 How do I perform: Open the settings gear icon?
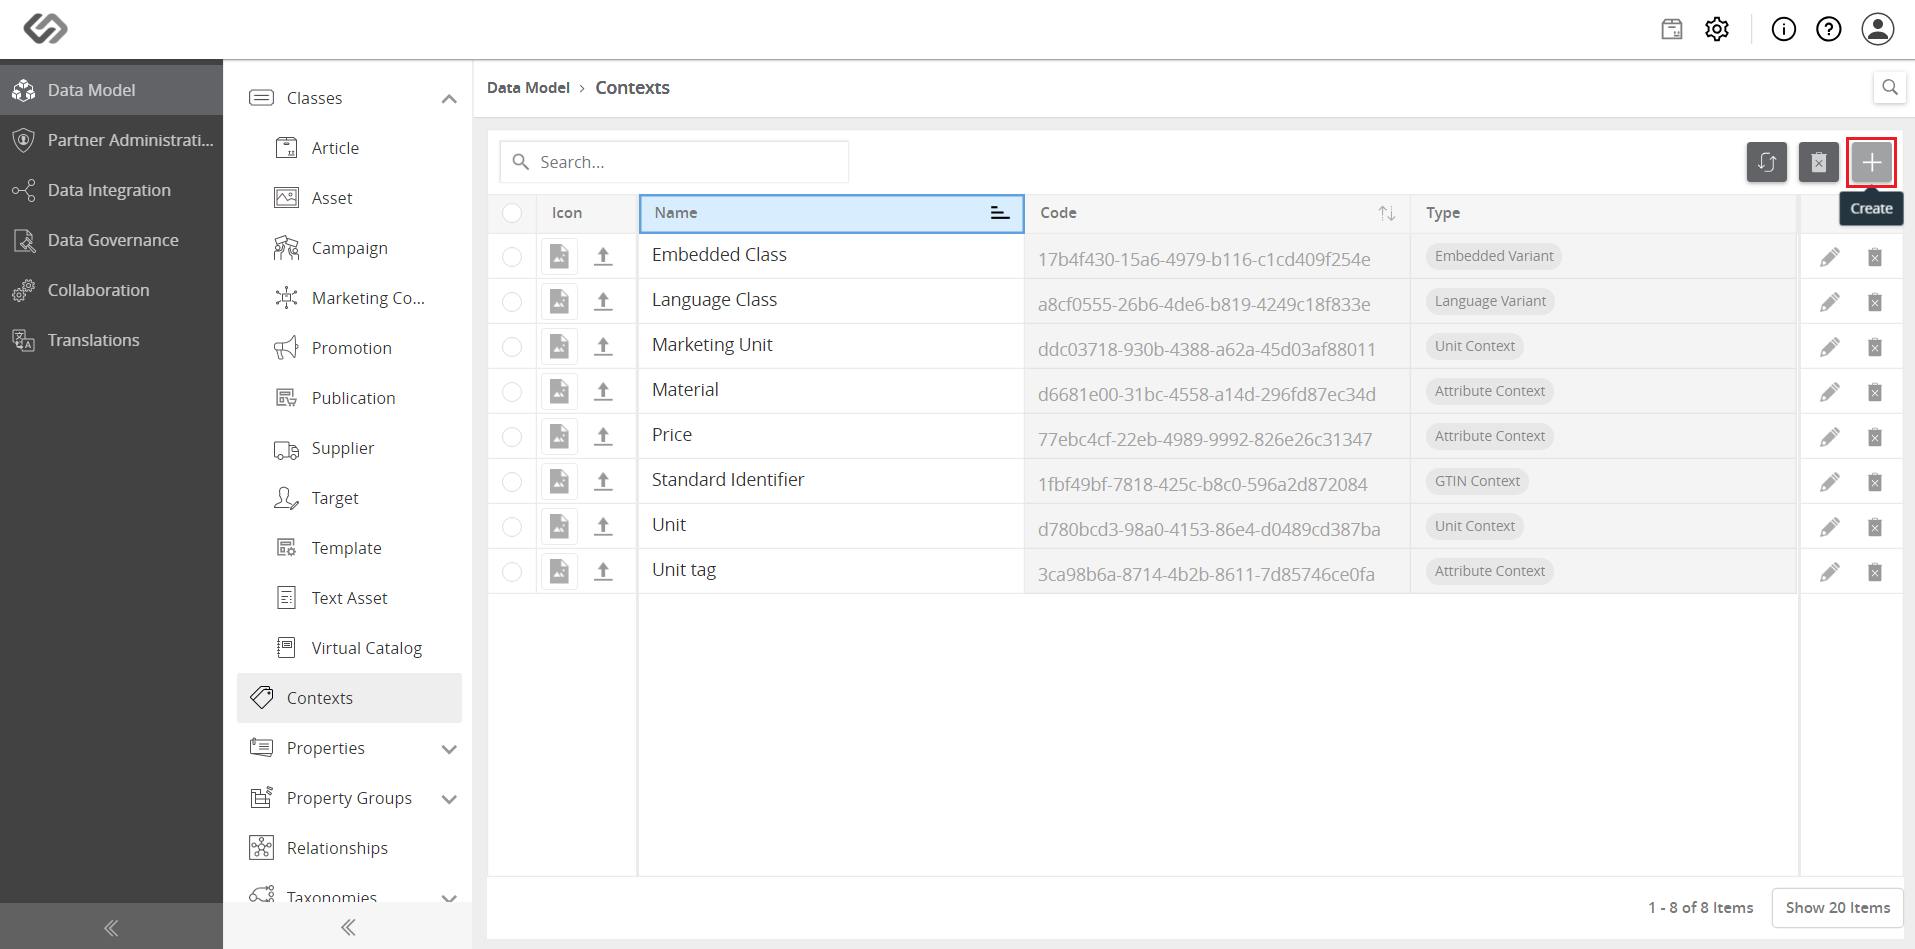tap(1717, 29)
